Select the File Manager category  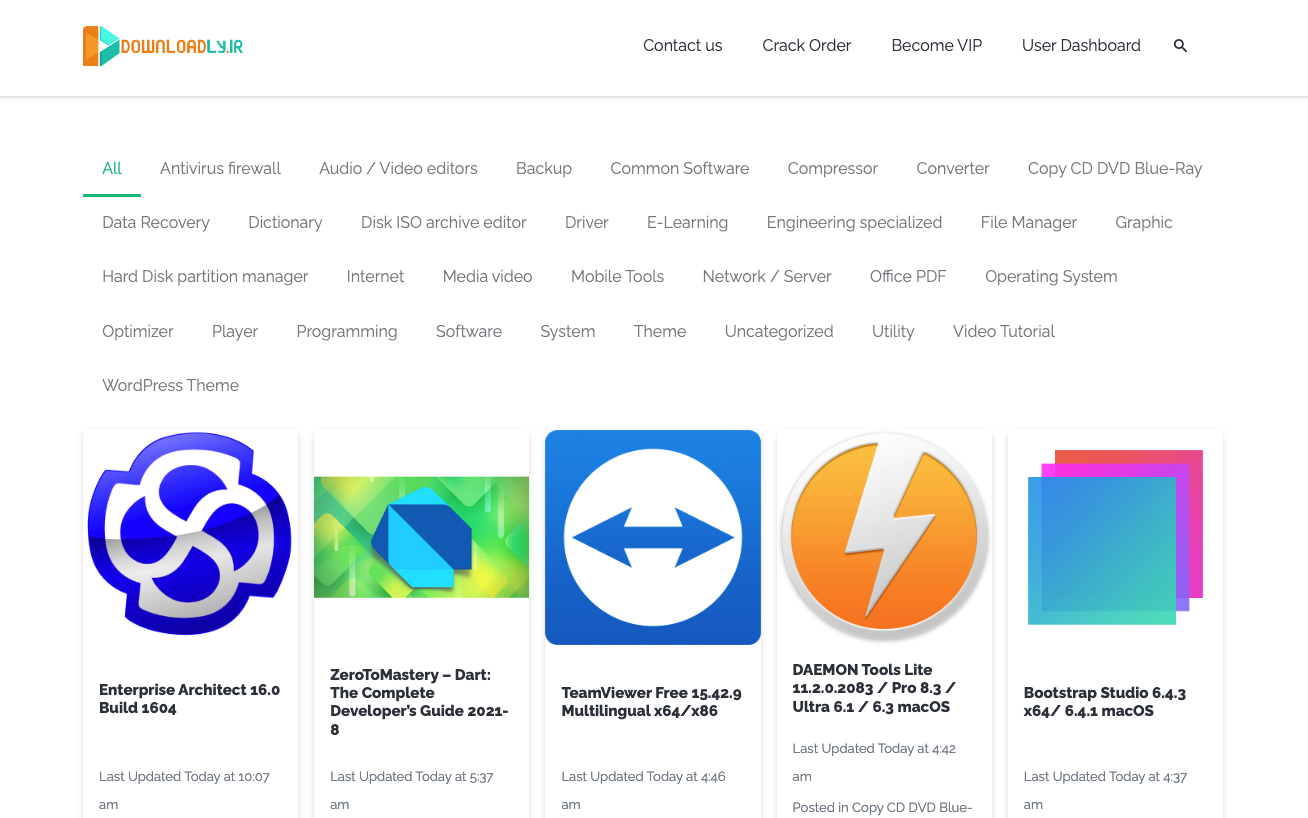(x=1029, y=222)
